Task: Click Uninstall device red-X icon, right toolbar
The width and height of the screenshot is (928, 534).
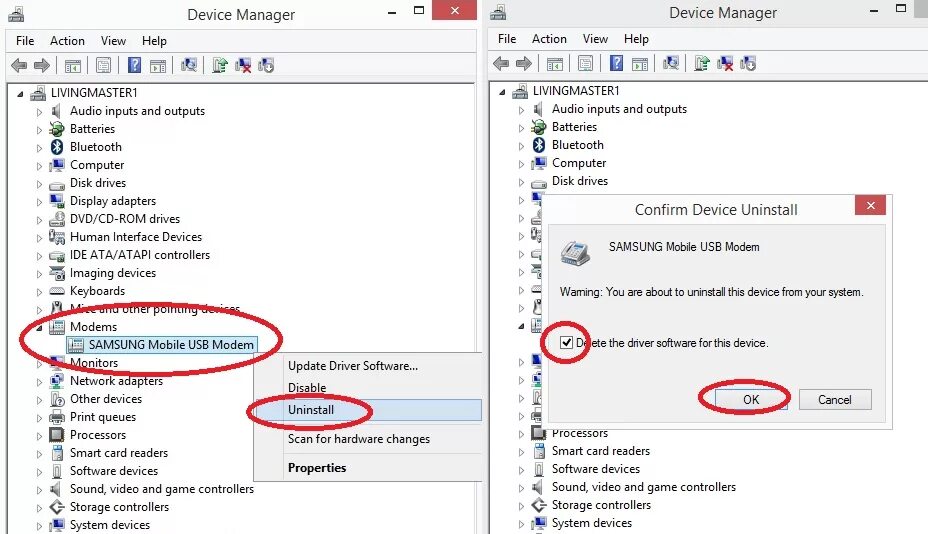Action: pos(724,63)
